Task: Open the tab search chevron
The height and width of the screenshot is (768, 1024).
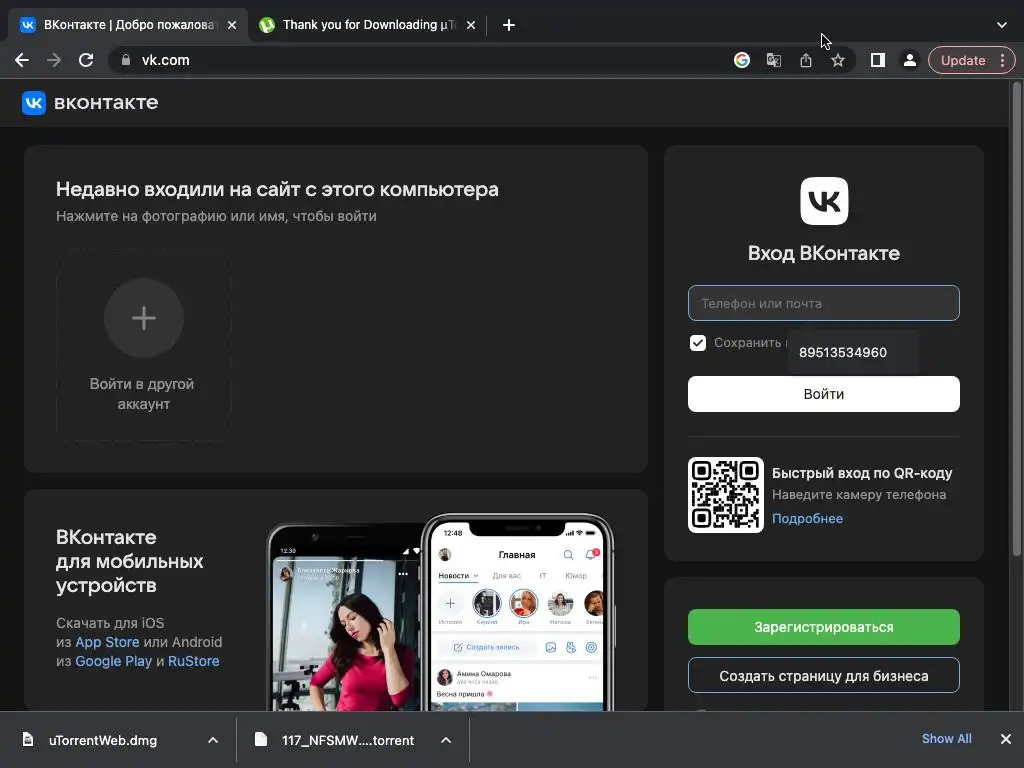Action: click(x=1002, y=25)
